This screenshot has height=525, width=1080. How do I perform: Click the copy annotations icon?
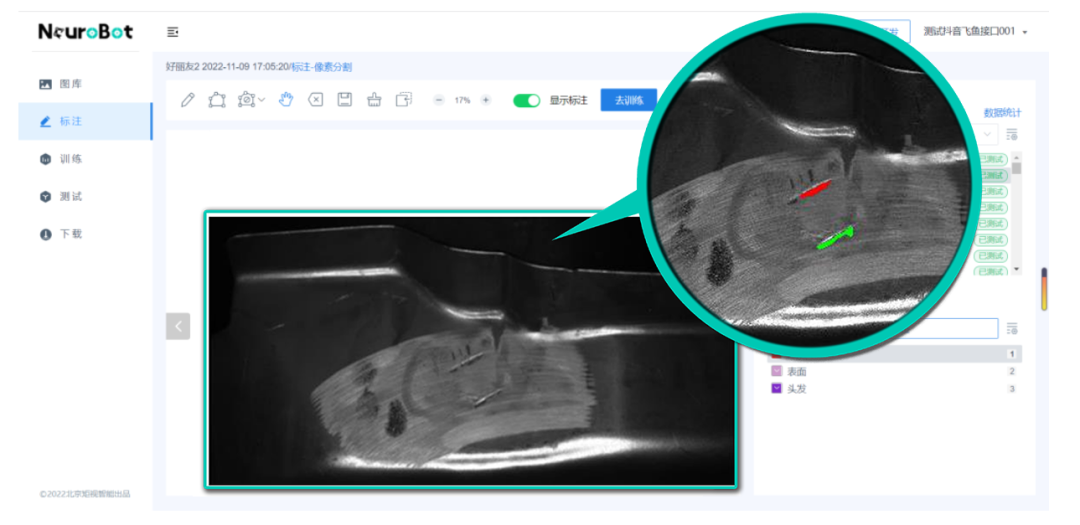coord(404,100)
